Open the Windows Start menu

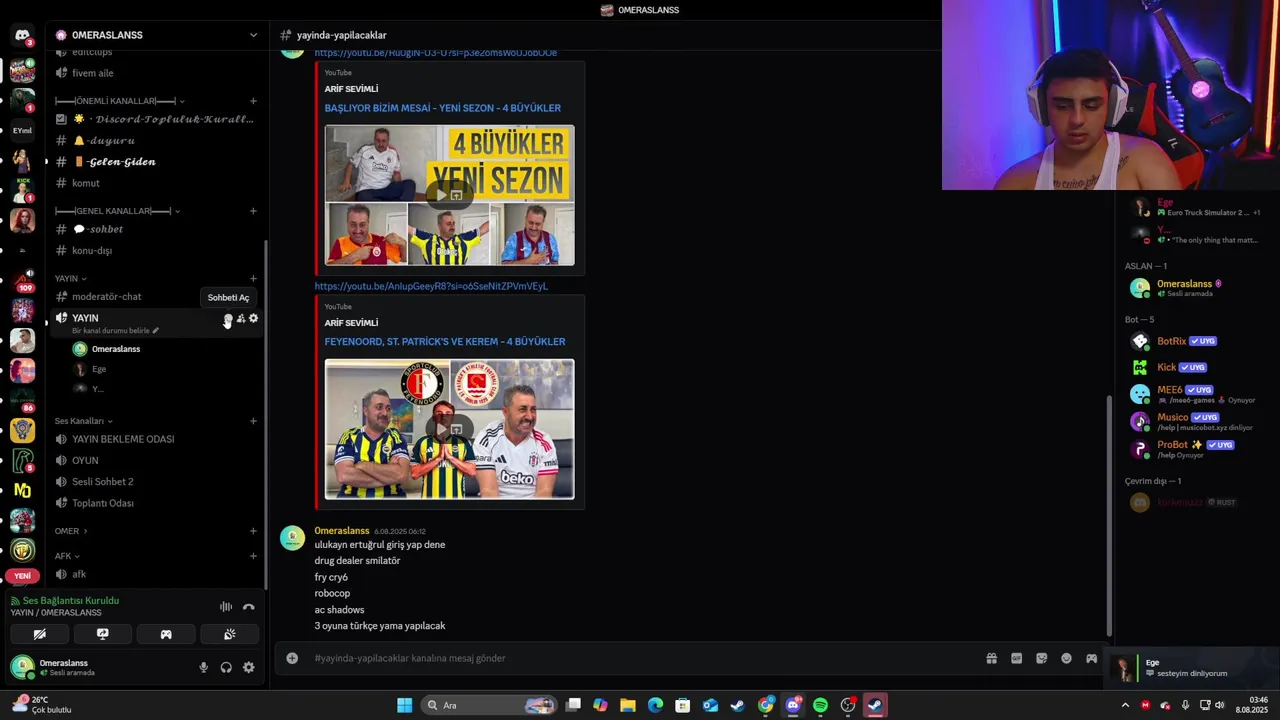click(x=404, y=705)
